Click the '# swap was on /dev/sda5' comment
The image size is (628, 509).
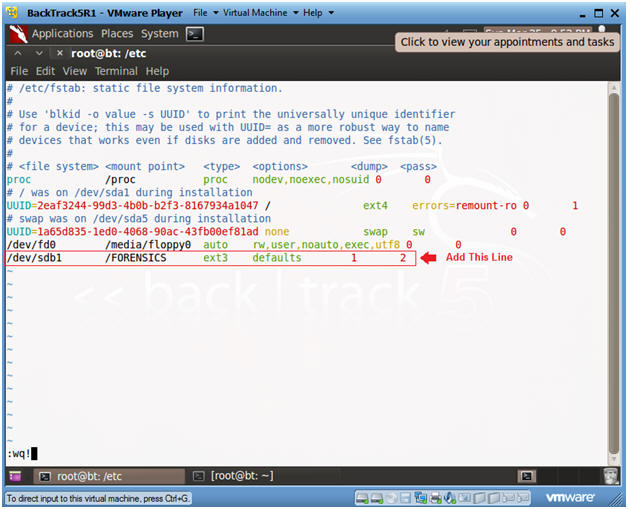(139, 219)
